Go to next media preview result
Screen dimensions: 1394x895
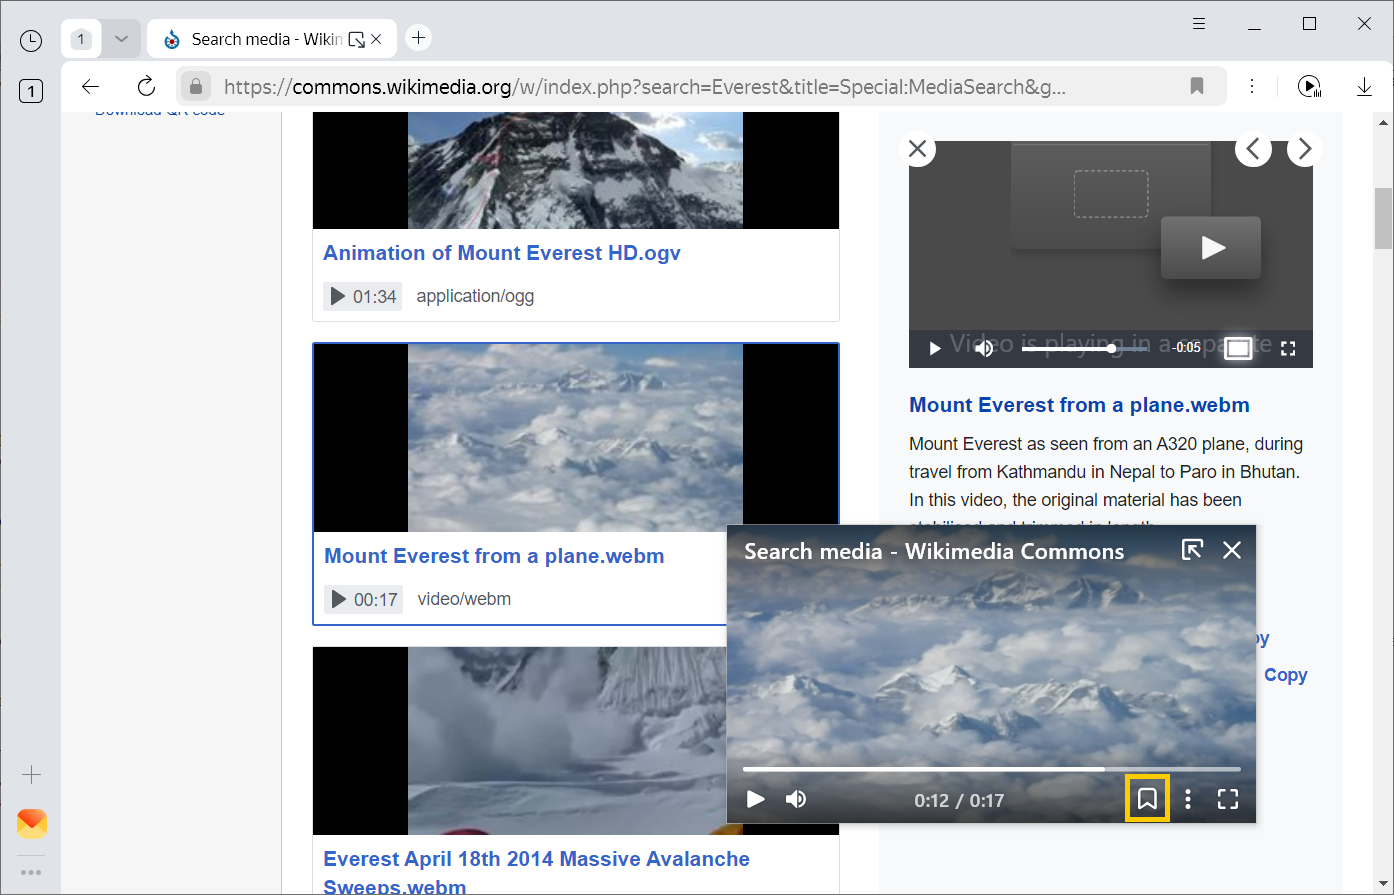pos(1303,149)
